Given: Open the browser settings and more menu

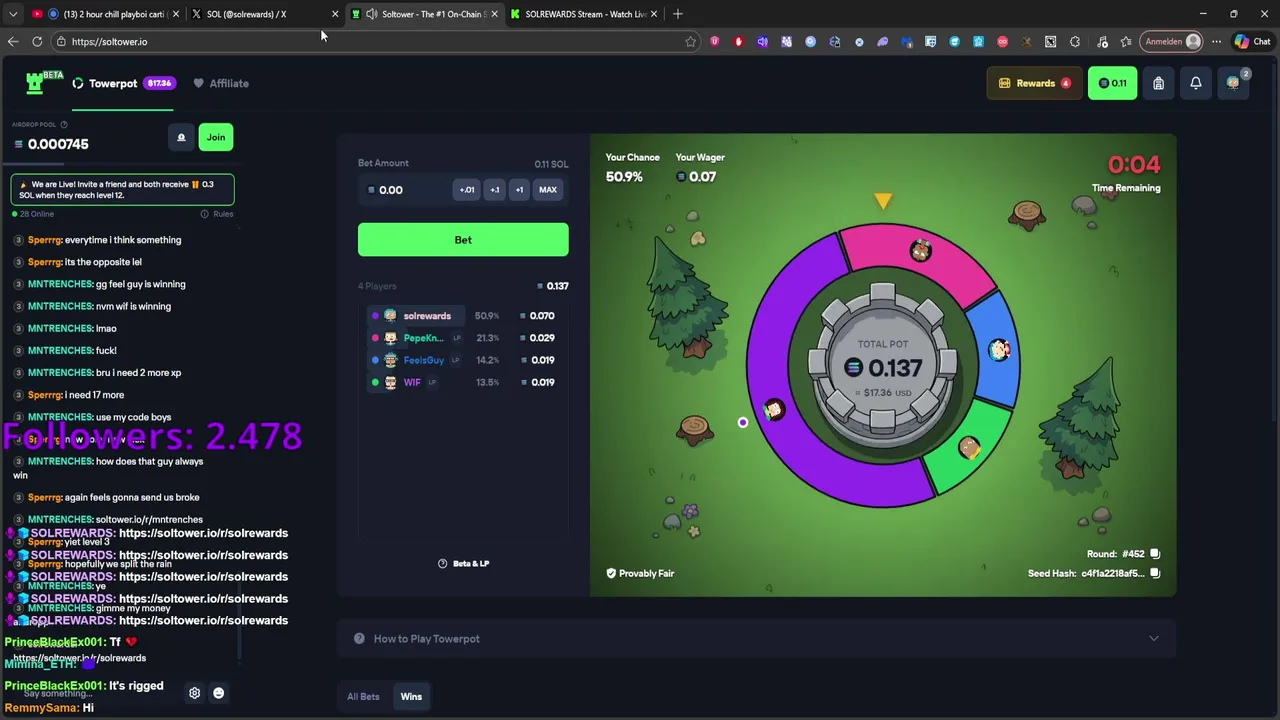Looking at the screenshot, I should 1216,41.
